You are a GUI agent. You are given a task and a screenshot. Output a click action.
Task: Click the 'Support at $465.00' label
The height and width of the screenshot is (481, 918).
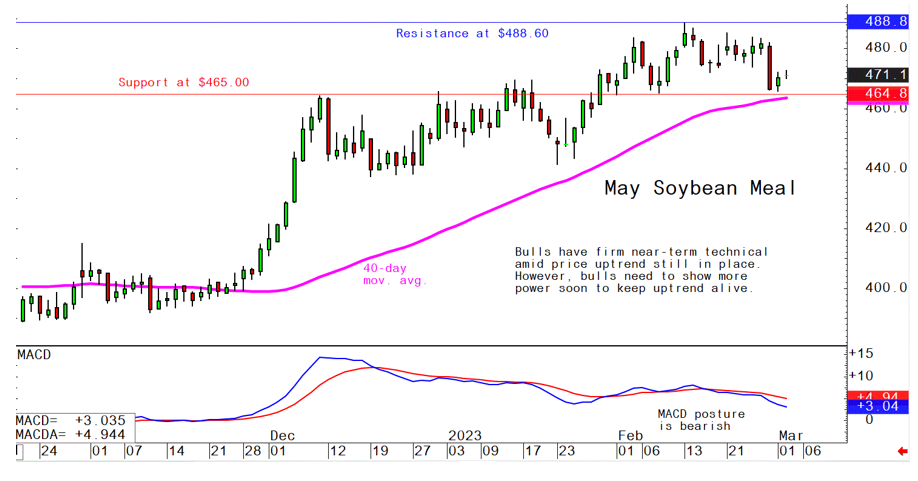pyautogui.click(x=184, y=82)
